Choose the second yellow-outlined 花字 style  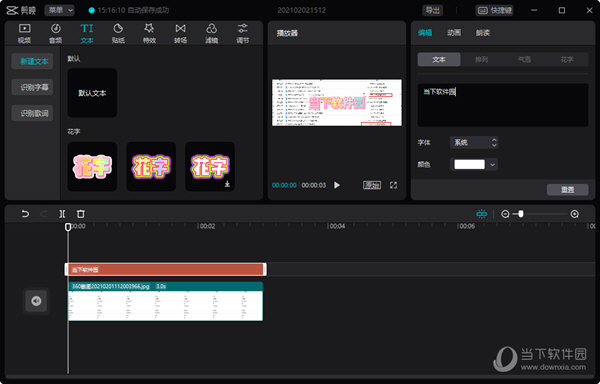coord(151,167)
